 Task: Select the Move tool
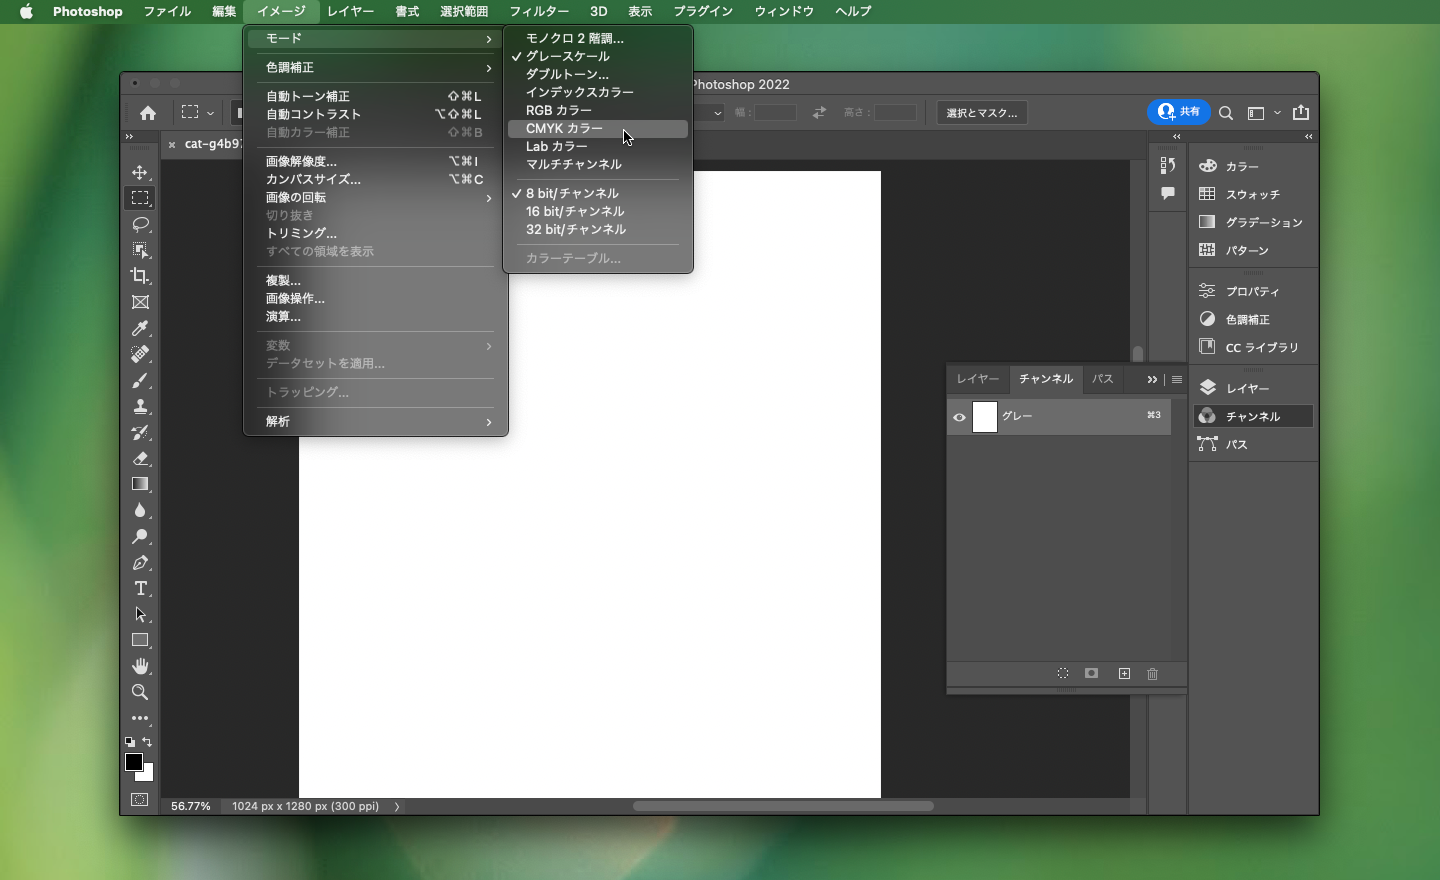point(140,173)
